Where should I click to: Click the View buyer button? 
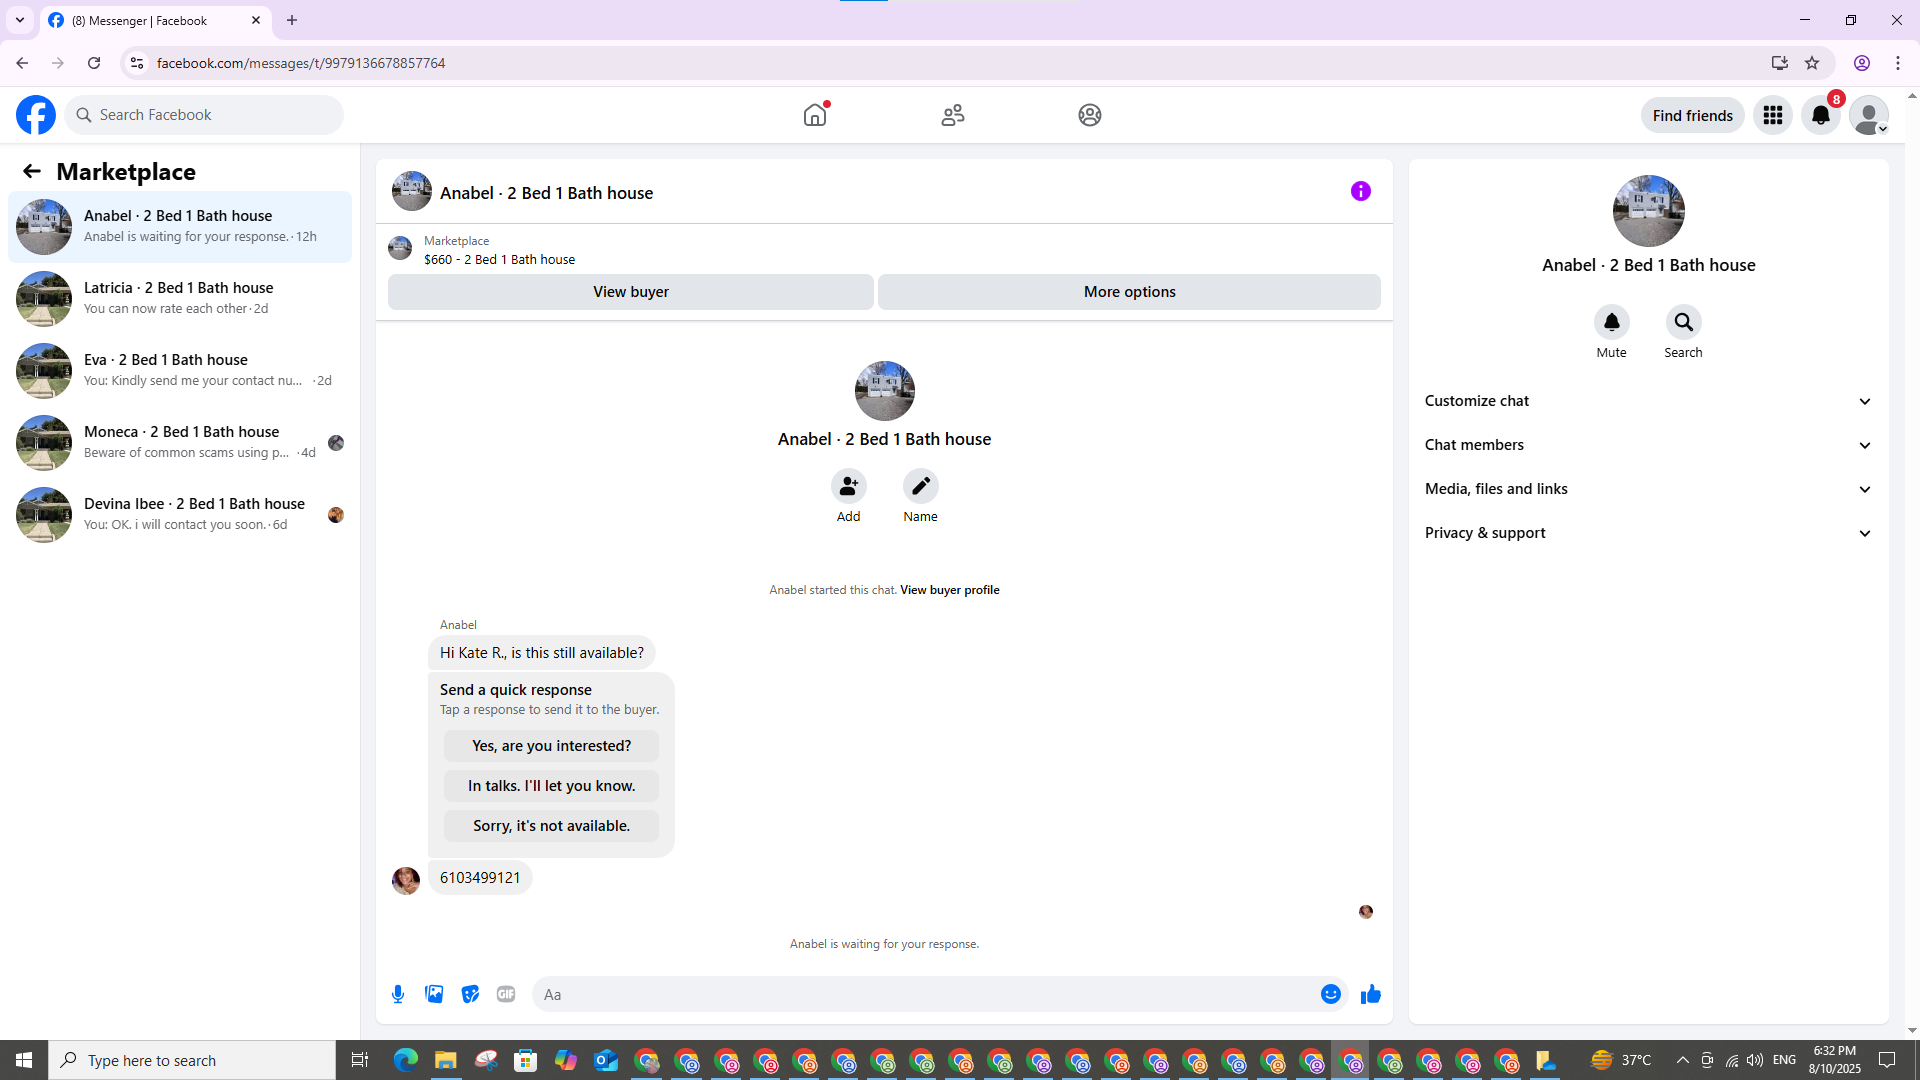coord(630,292)
